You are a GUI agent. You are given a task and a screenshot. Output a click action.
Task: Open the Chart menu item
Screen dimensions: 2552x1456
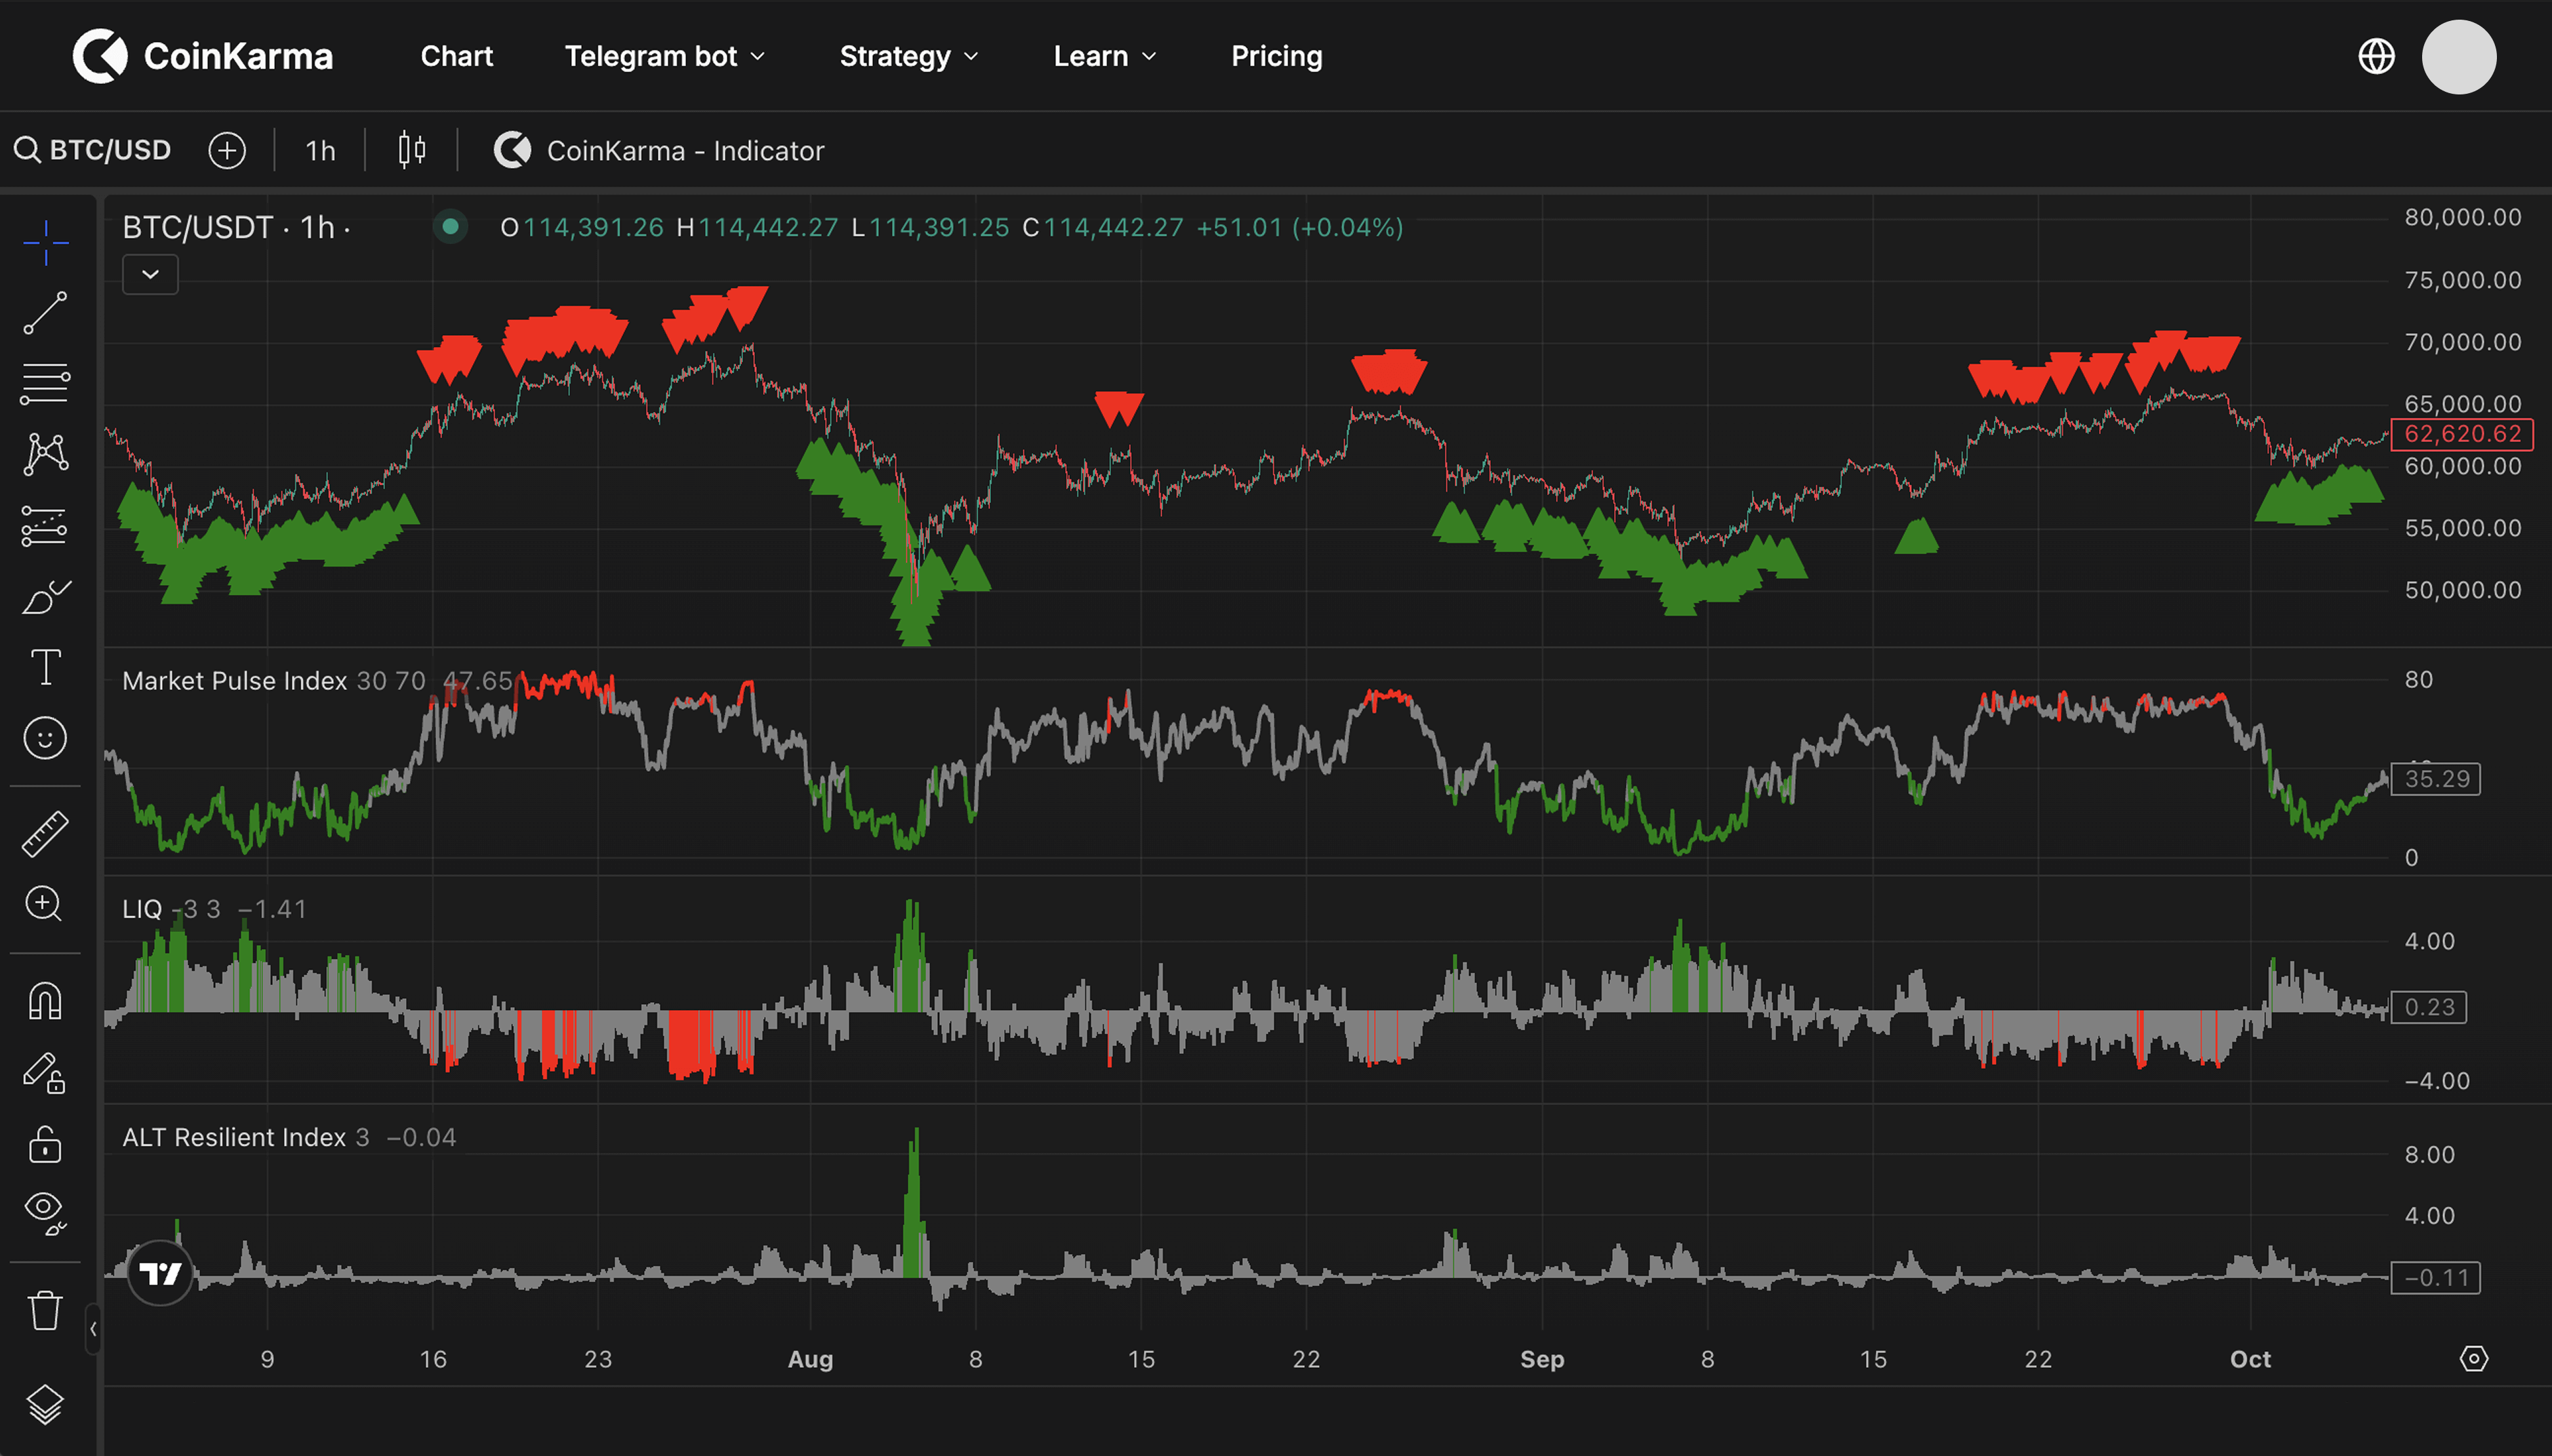[x=456, y=56]
